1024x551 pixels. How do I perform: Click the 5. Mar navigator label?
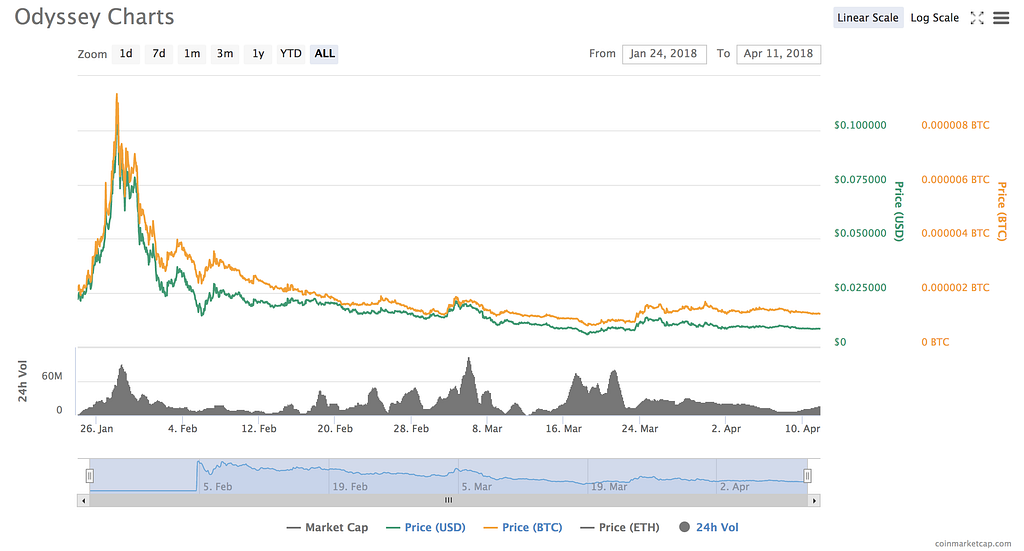[477, 487]
